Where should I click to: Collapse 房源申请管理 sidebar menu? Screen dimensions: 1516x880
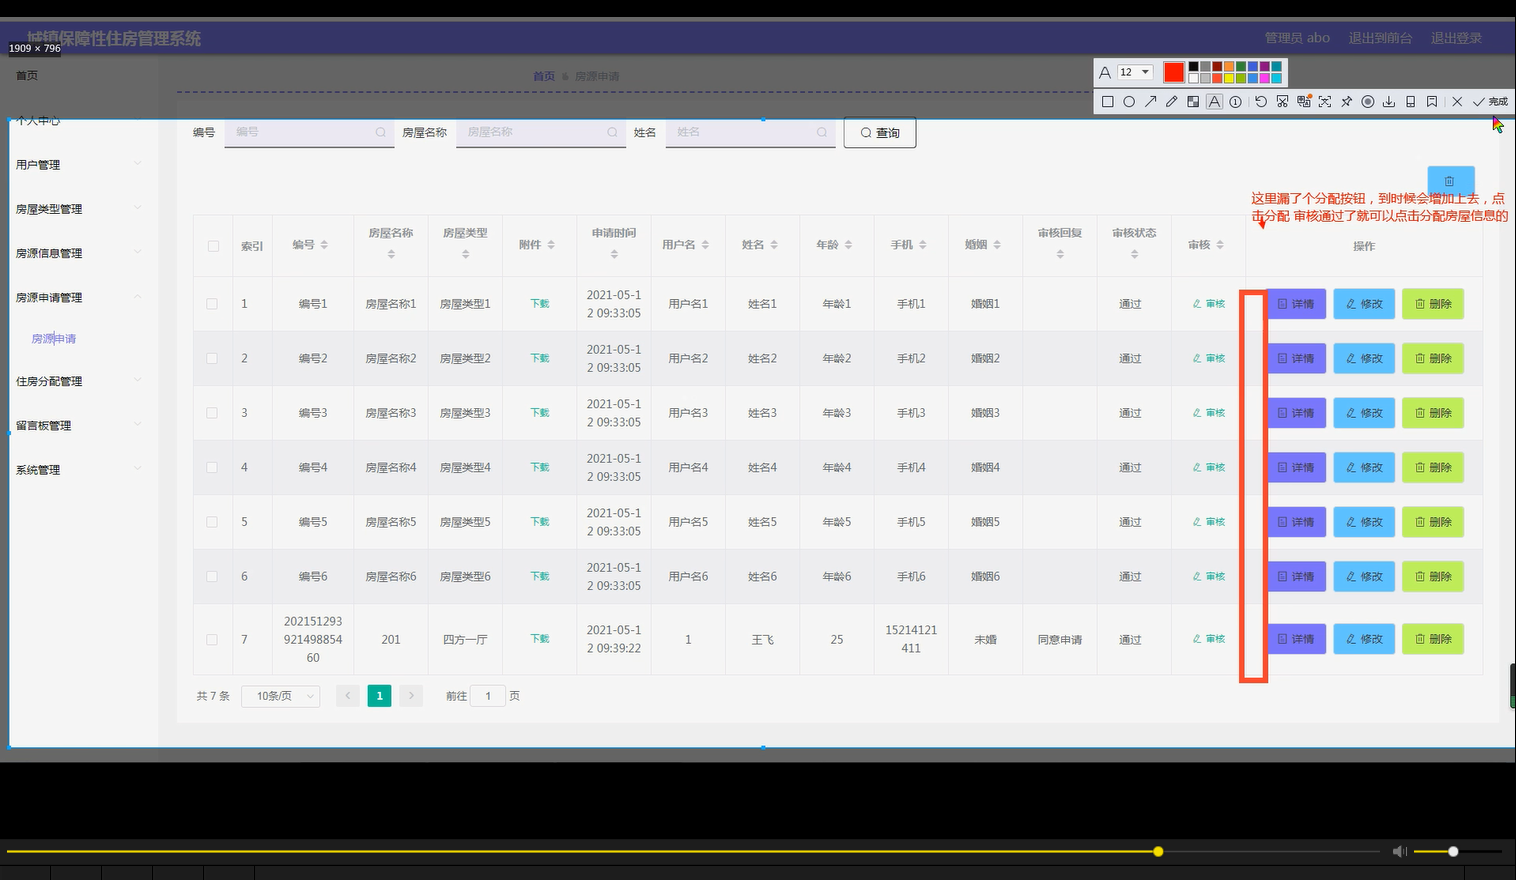click(x=79, y=297)
